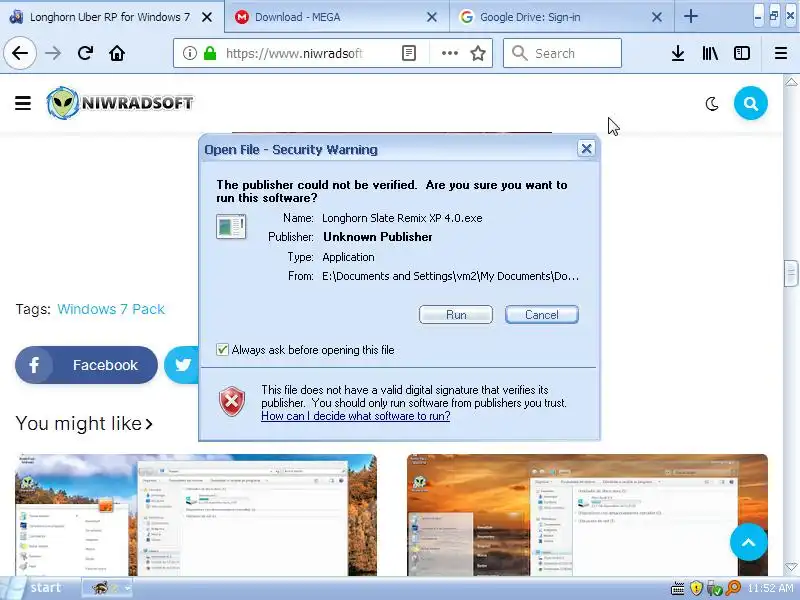The height and width of the screenshot is (600, 800).
Task: Click the browser forward arrow
Action: (53, 53)
